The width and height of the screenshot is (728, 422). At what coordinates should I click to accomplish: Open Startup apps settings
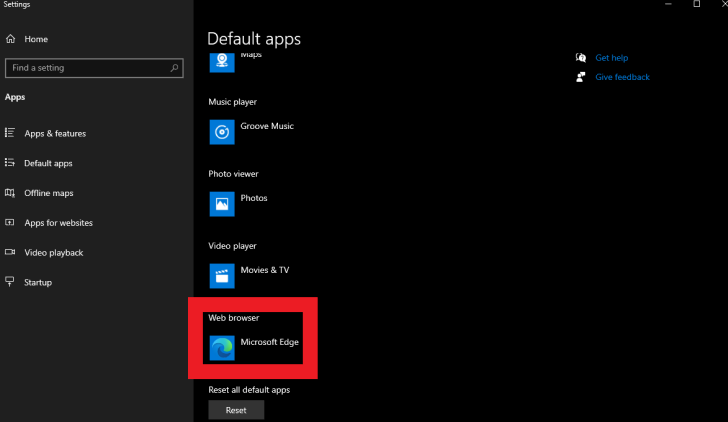[x=38, y=282]
